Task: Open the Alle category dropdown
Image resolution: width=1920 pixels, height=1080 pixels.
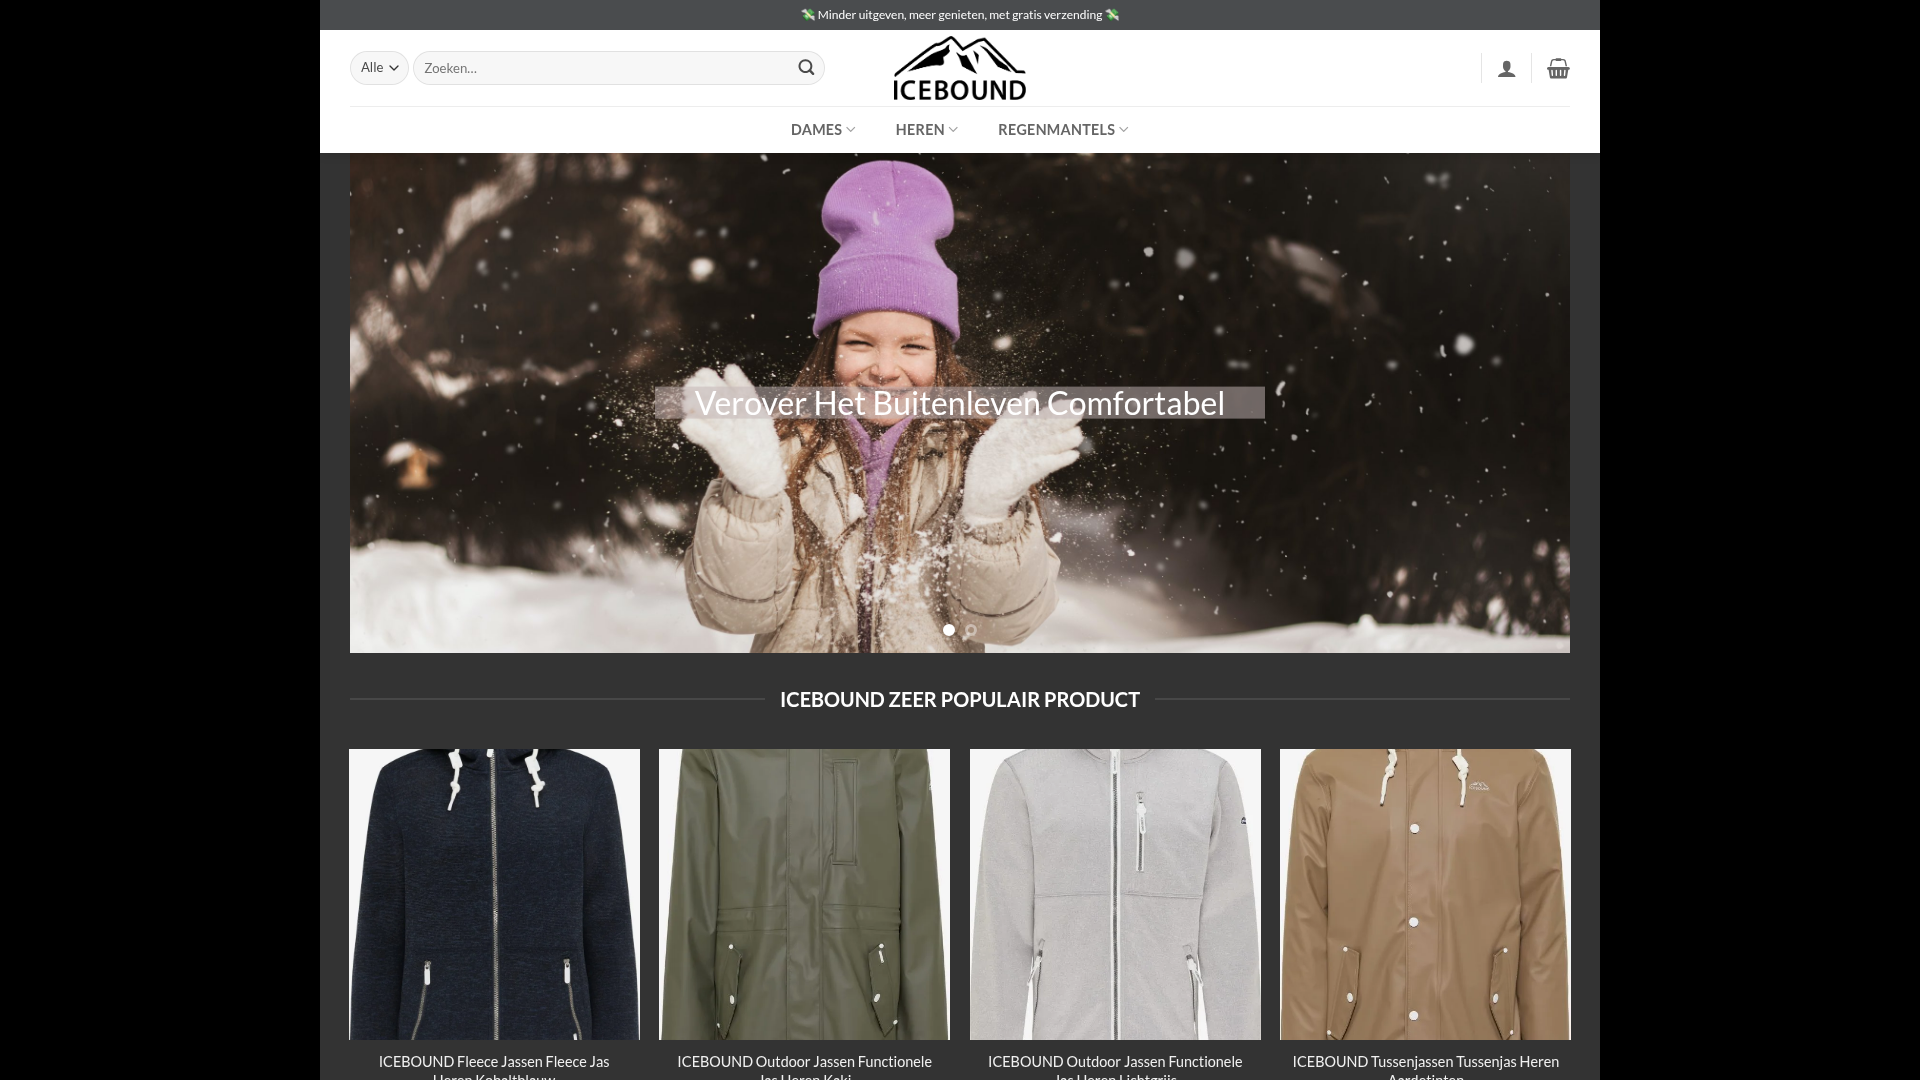Action: [x=379, y=68]
